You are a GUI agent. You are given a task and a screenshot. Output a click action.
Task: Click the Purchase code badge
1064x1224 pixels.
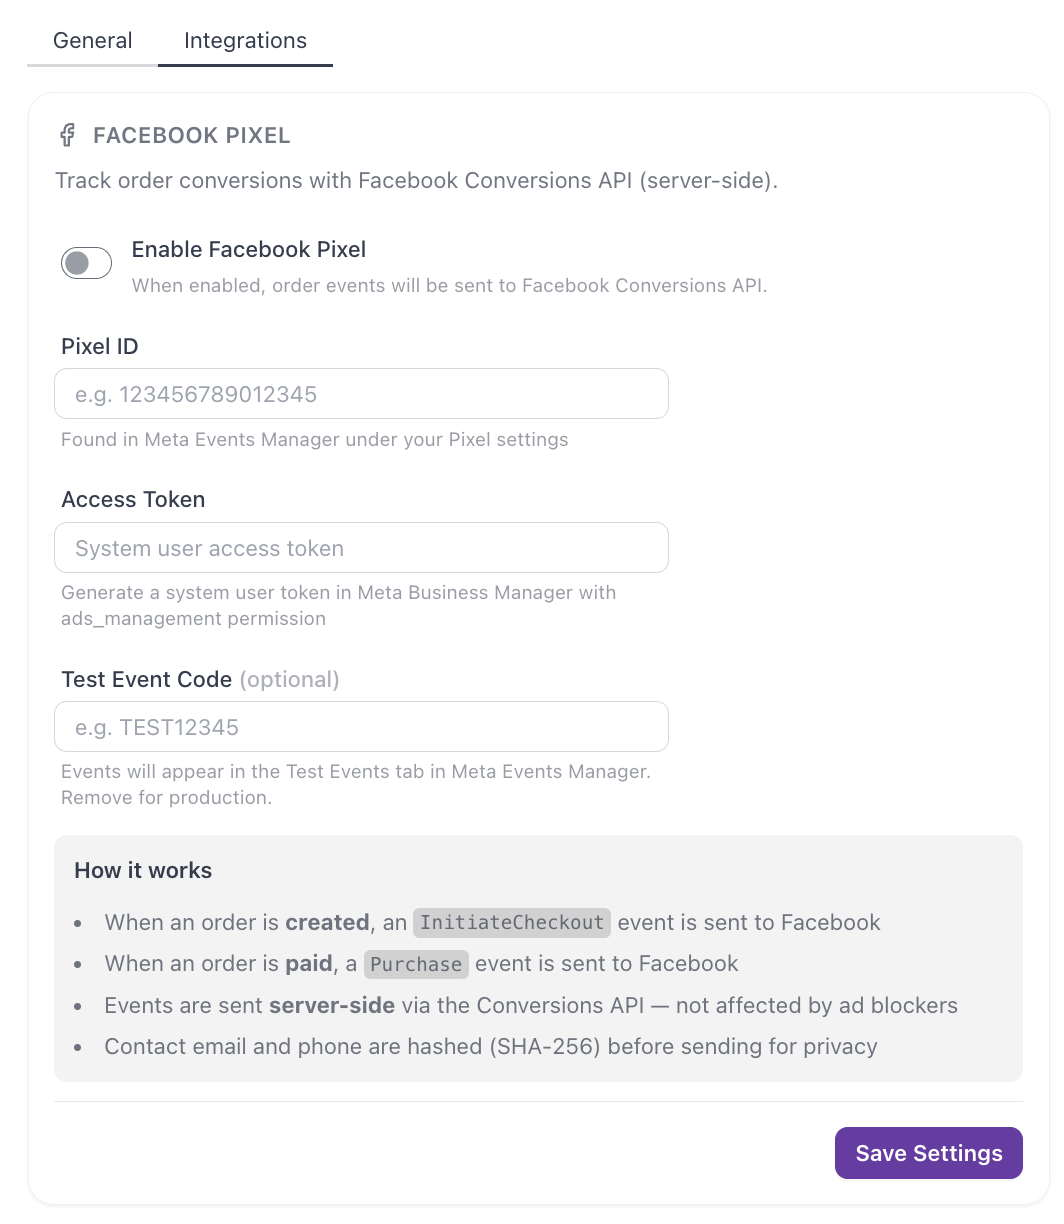pyautogui.click(x=416, y=964)
